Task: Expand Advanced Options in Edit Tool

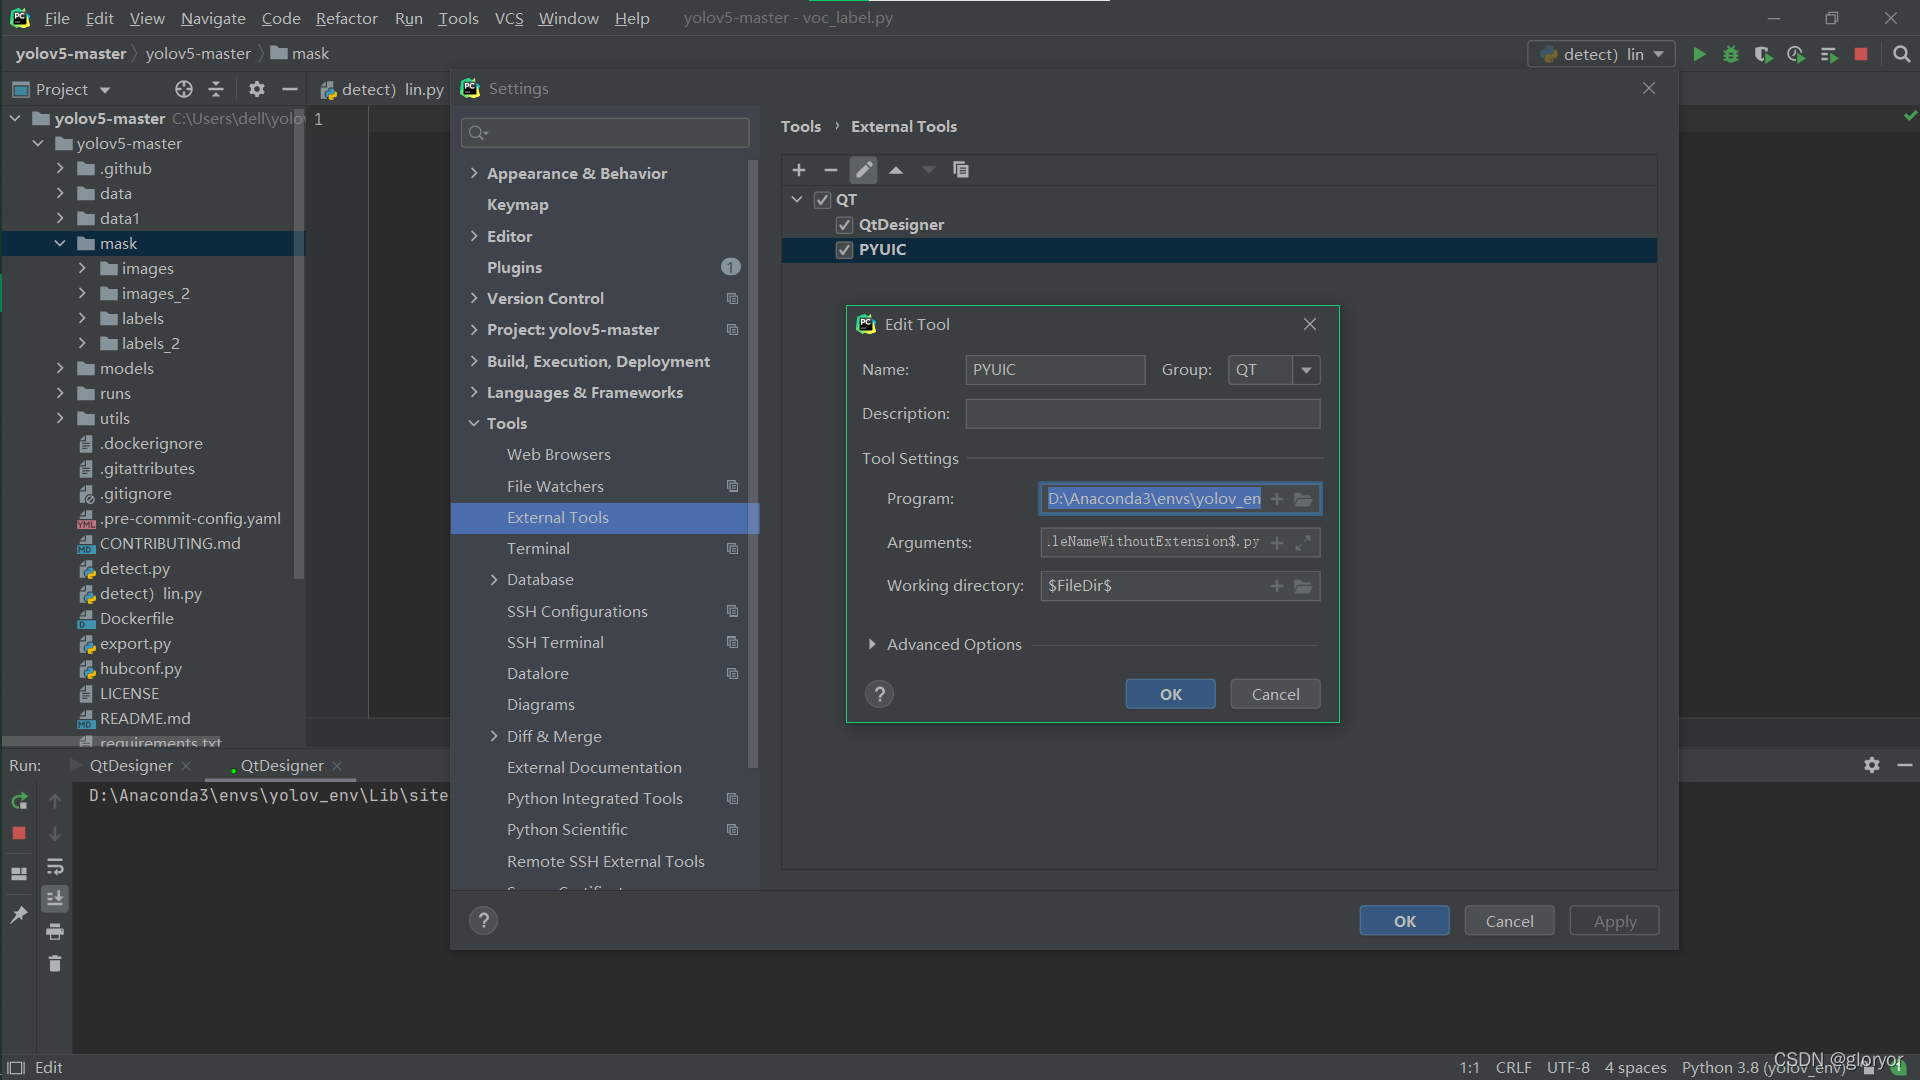Action: point(871,644)
